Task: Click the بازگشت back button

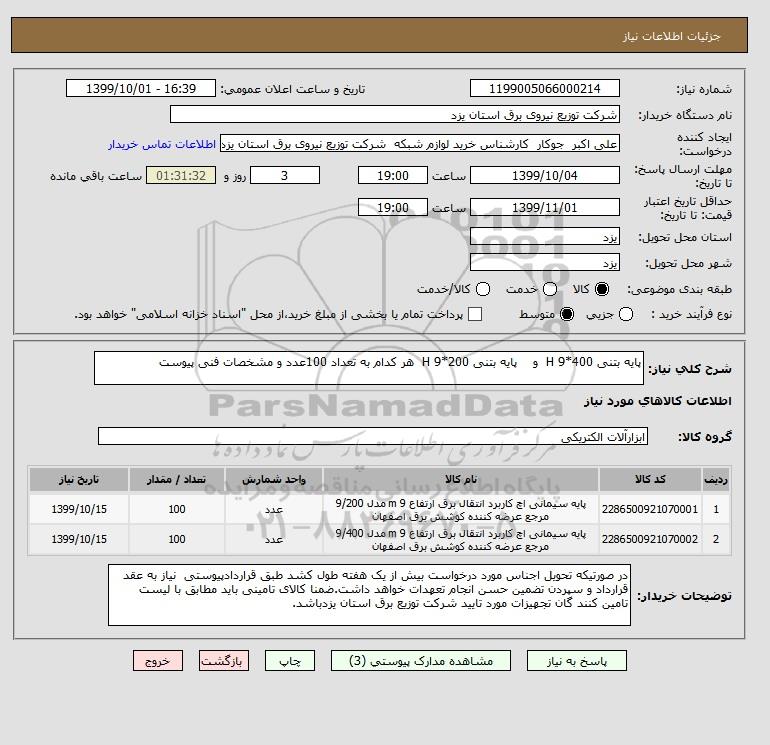Action: pyautogui.click(x=224, y=661)
